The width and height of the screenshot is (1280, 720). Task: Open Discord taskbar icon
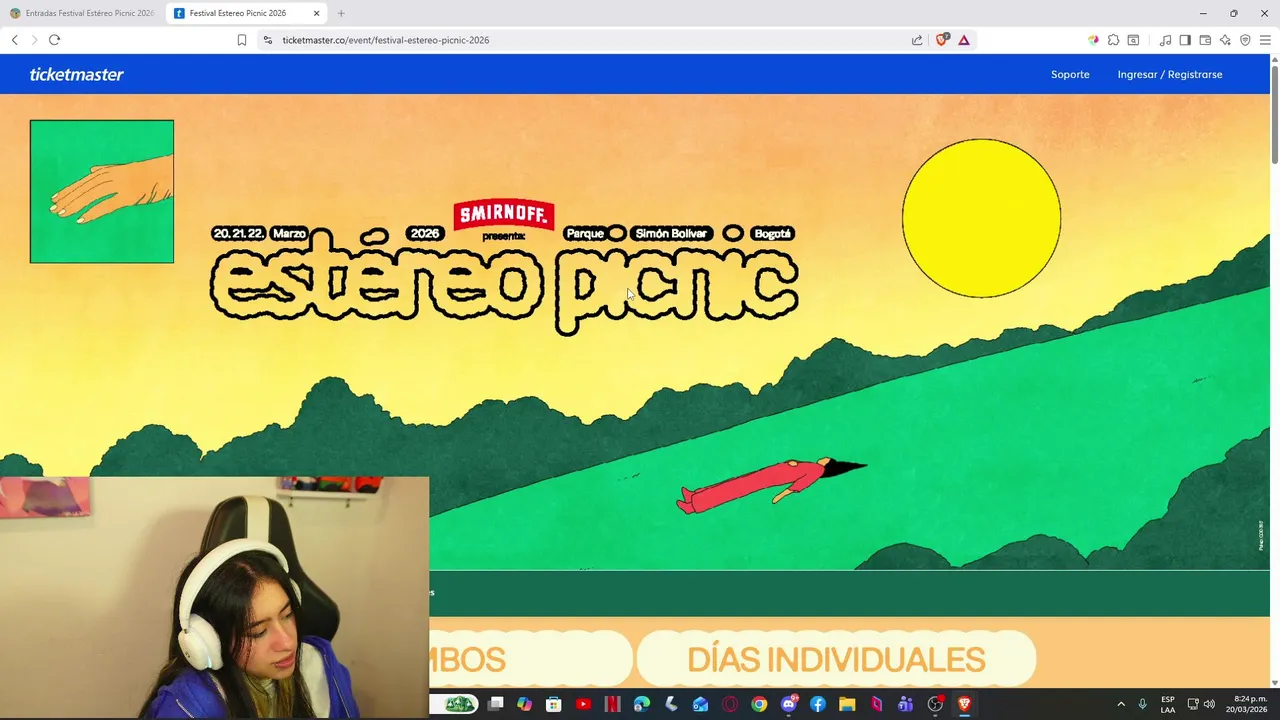[788, 704]
